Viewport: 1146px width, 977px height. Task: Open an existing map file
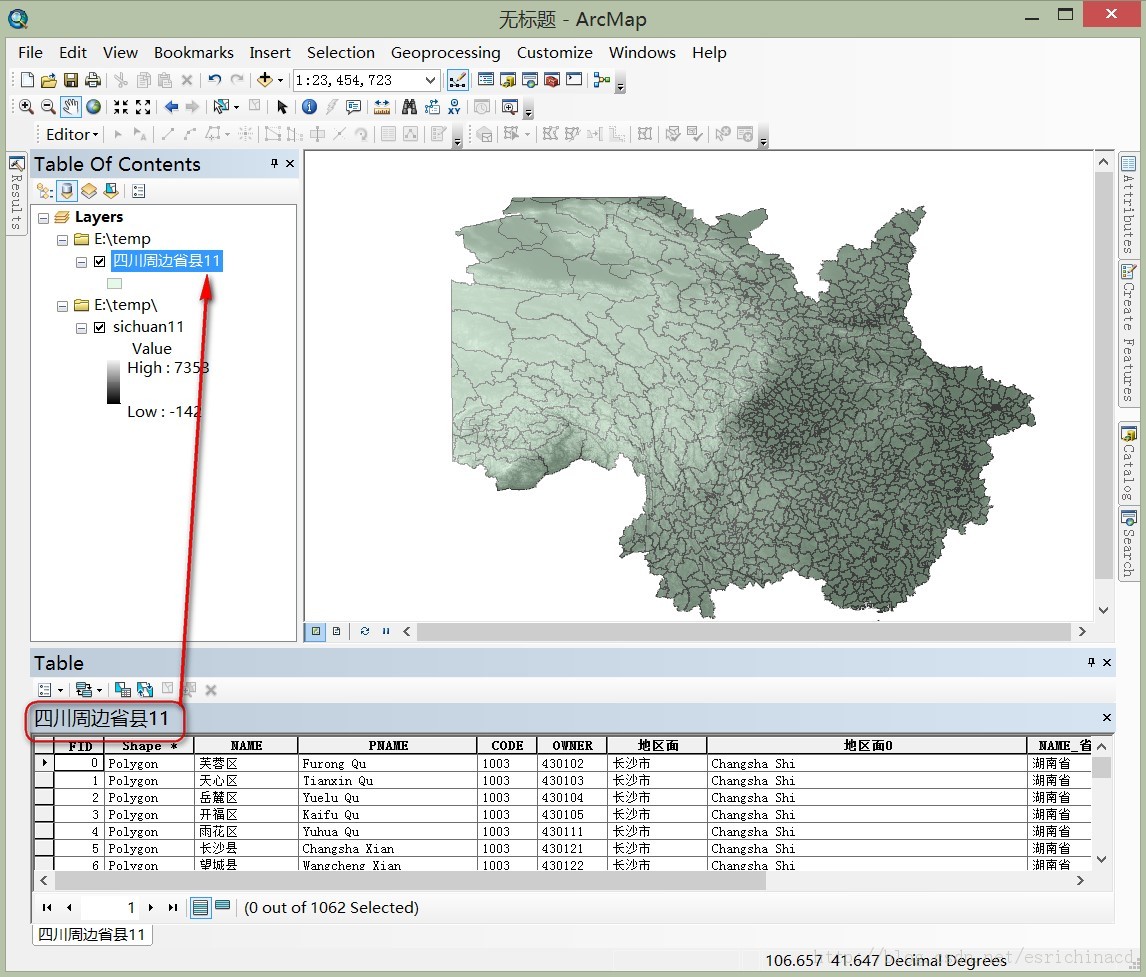click(49, 80)
